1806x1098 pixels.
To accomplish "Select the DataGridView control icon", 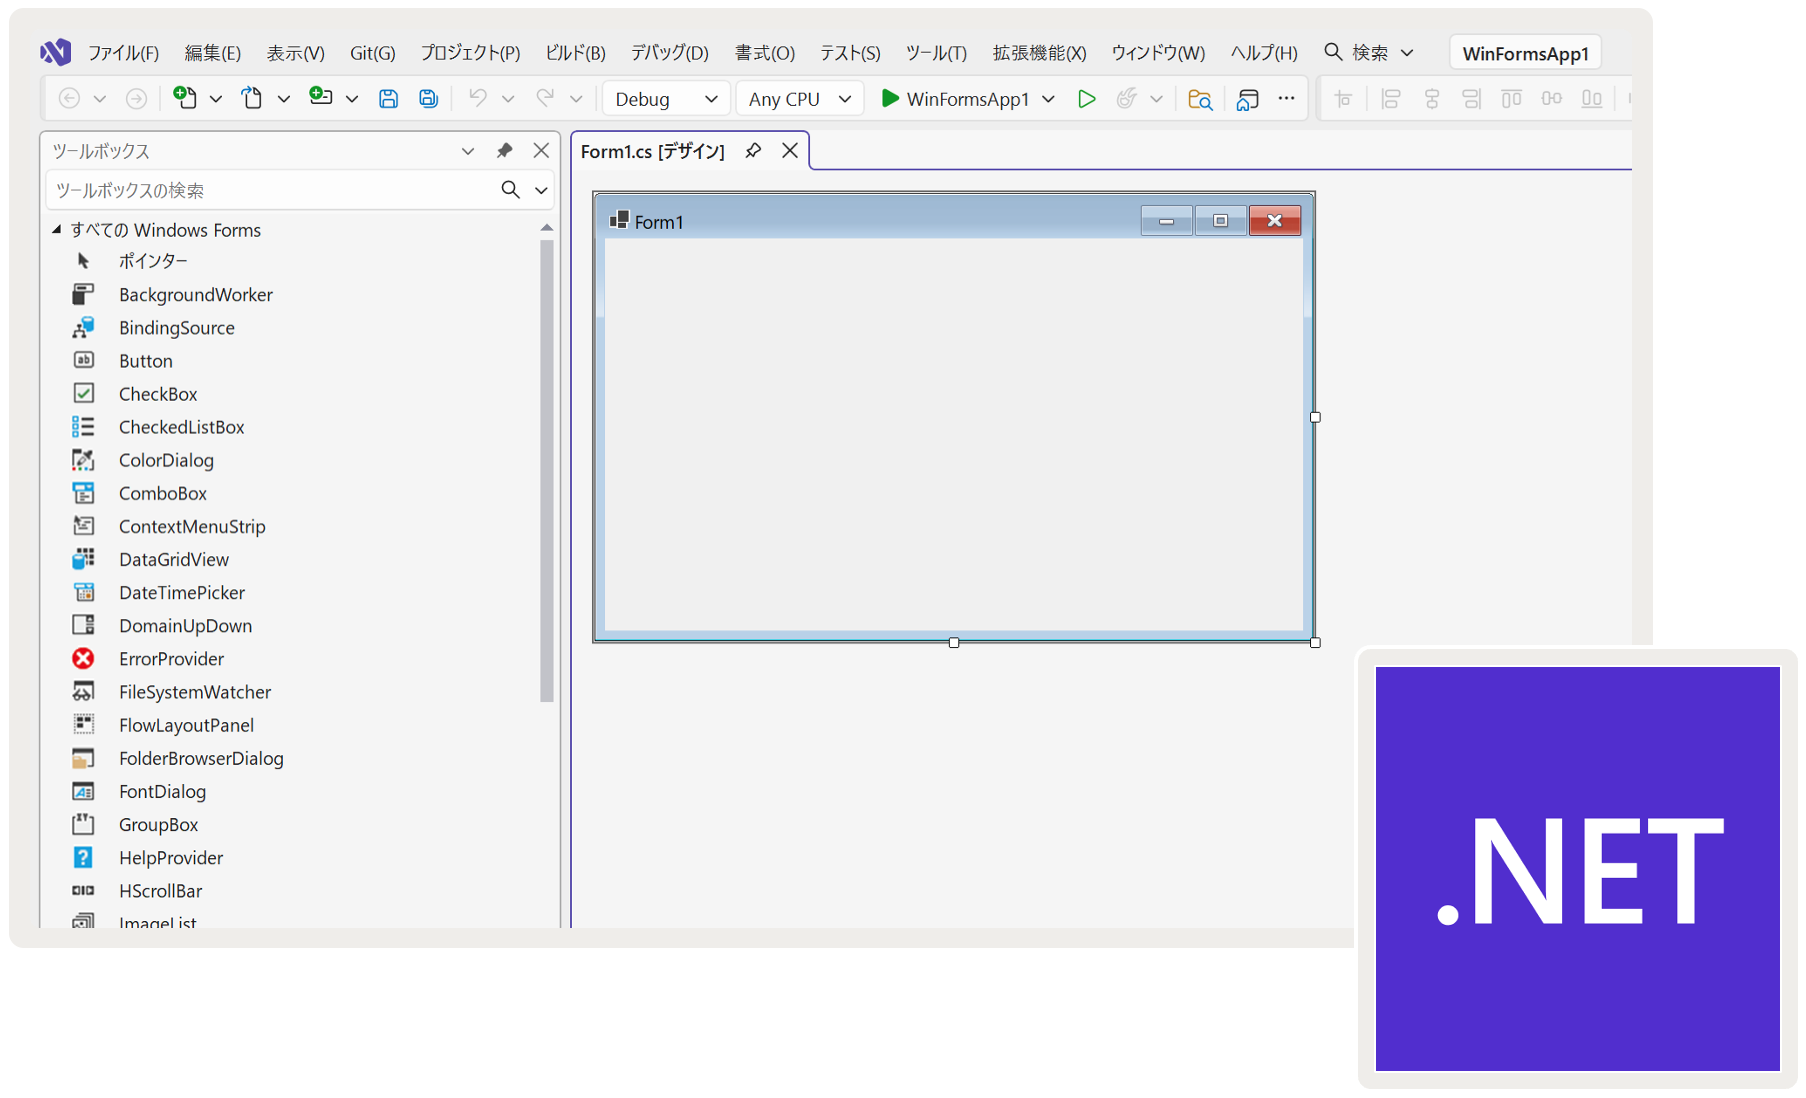I will (84, 559).
